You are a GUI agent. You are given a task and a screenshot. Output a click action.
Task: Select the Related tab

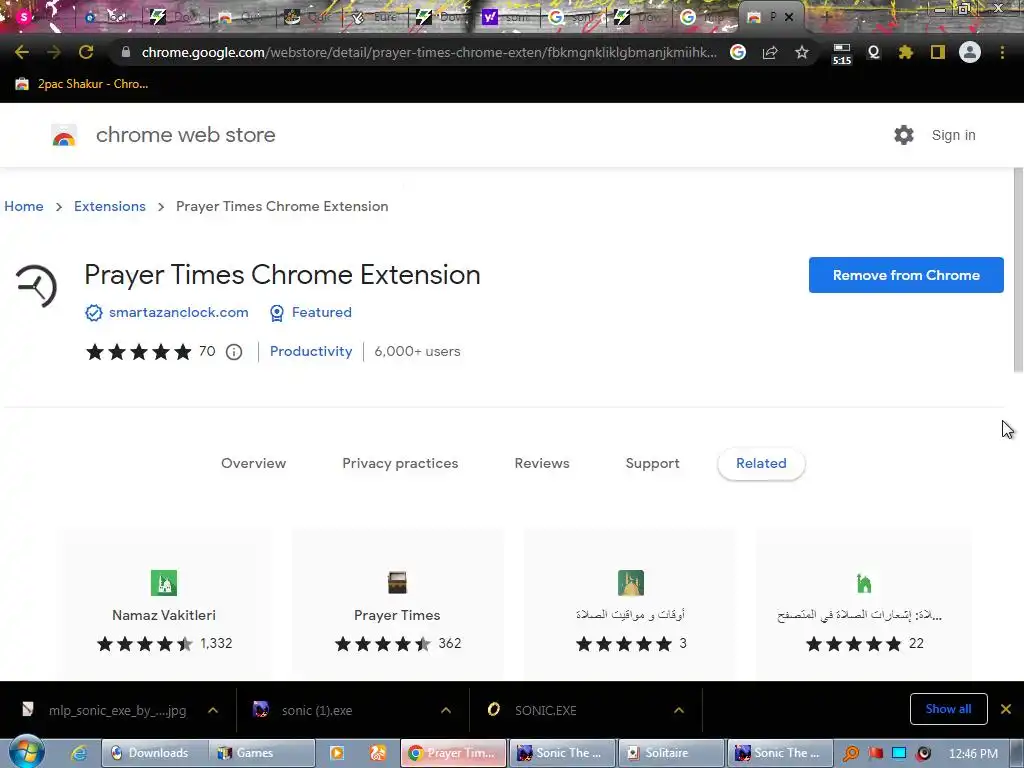coord(761,464)
